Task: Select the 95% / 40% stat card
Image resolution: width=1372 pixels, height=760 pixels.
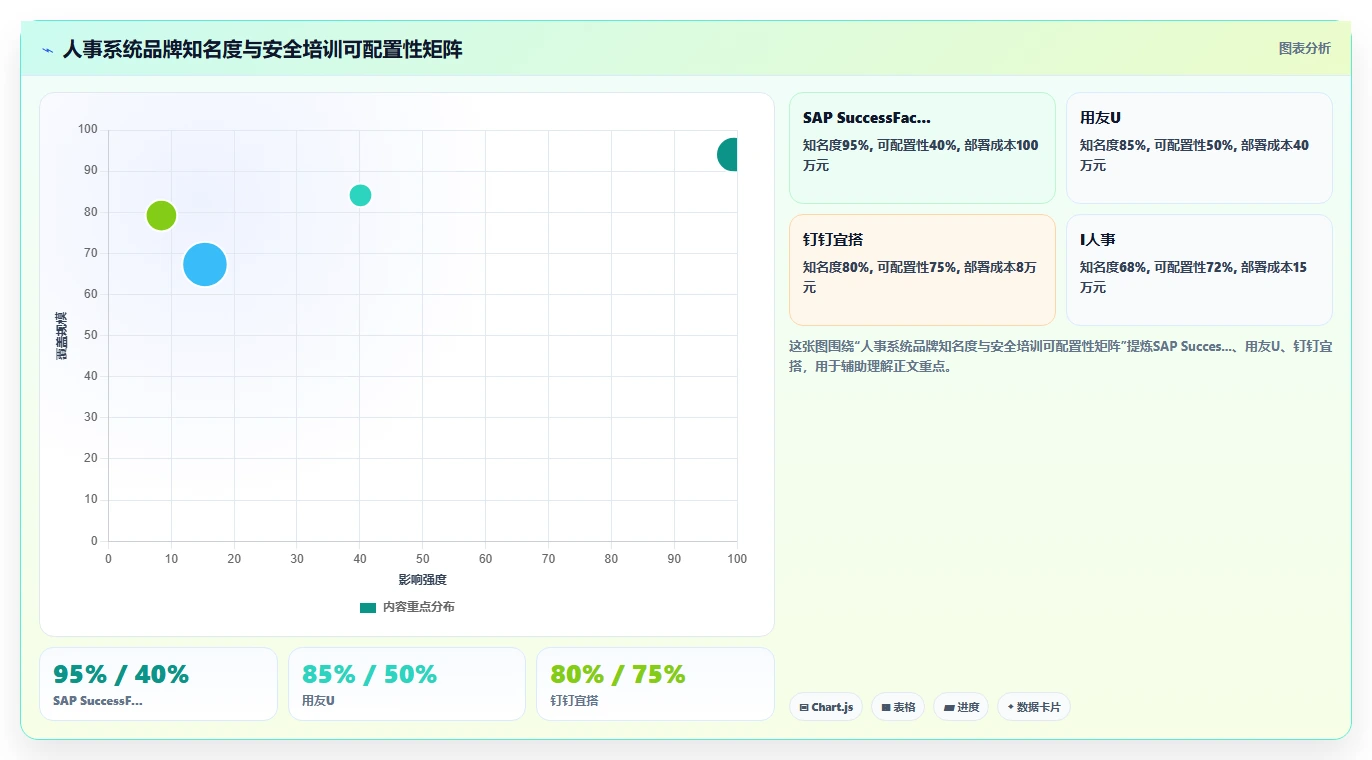Action: pyautogui.click(x=158, y=684)
